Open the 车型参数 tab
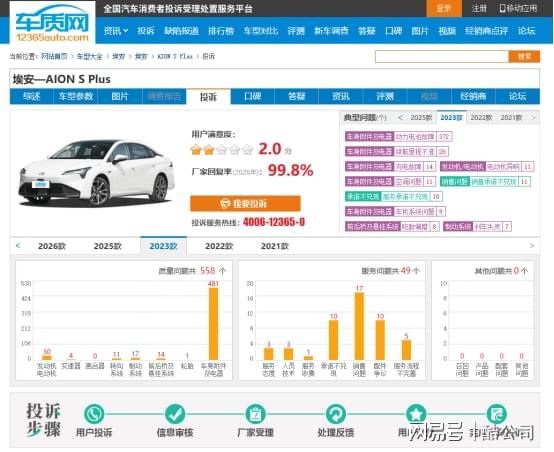This screenshot has width=554, height=452. (x=76, y=96)
